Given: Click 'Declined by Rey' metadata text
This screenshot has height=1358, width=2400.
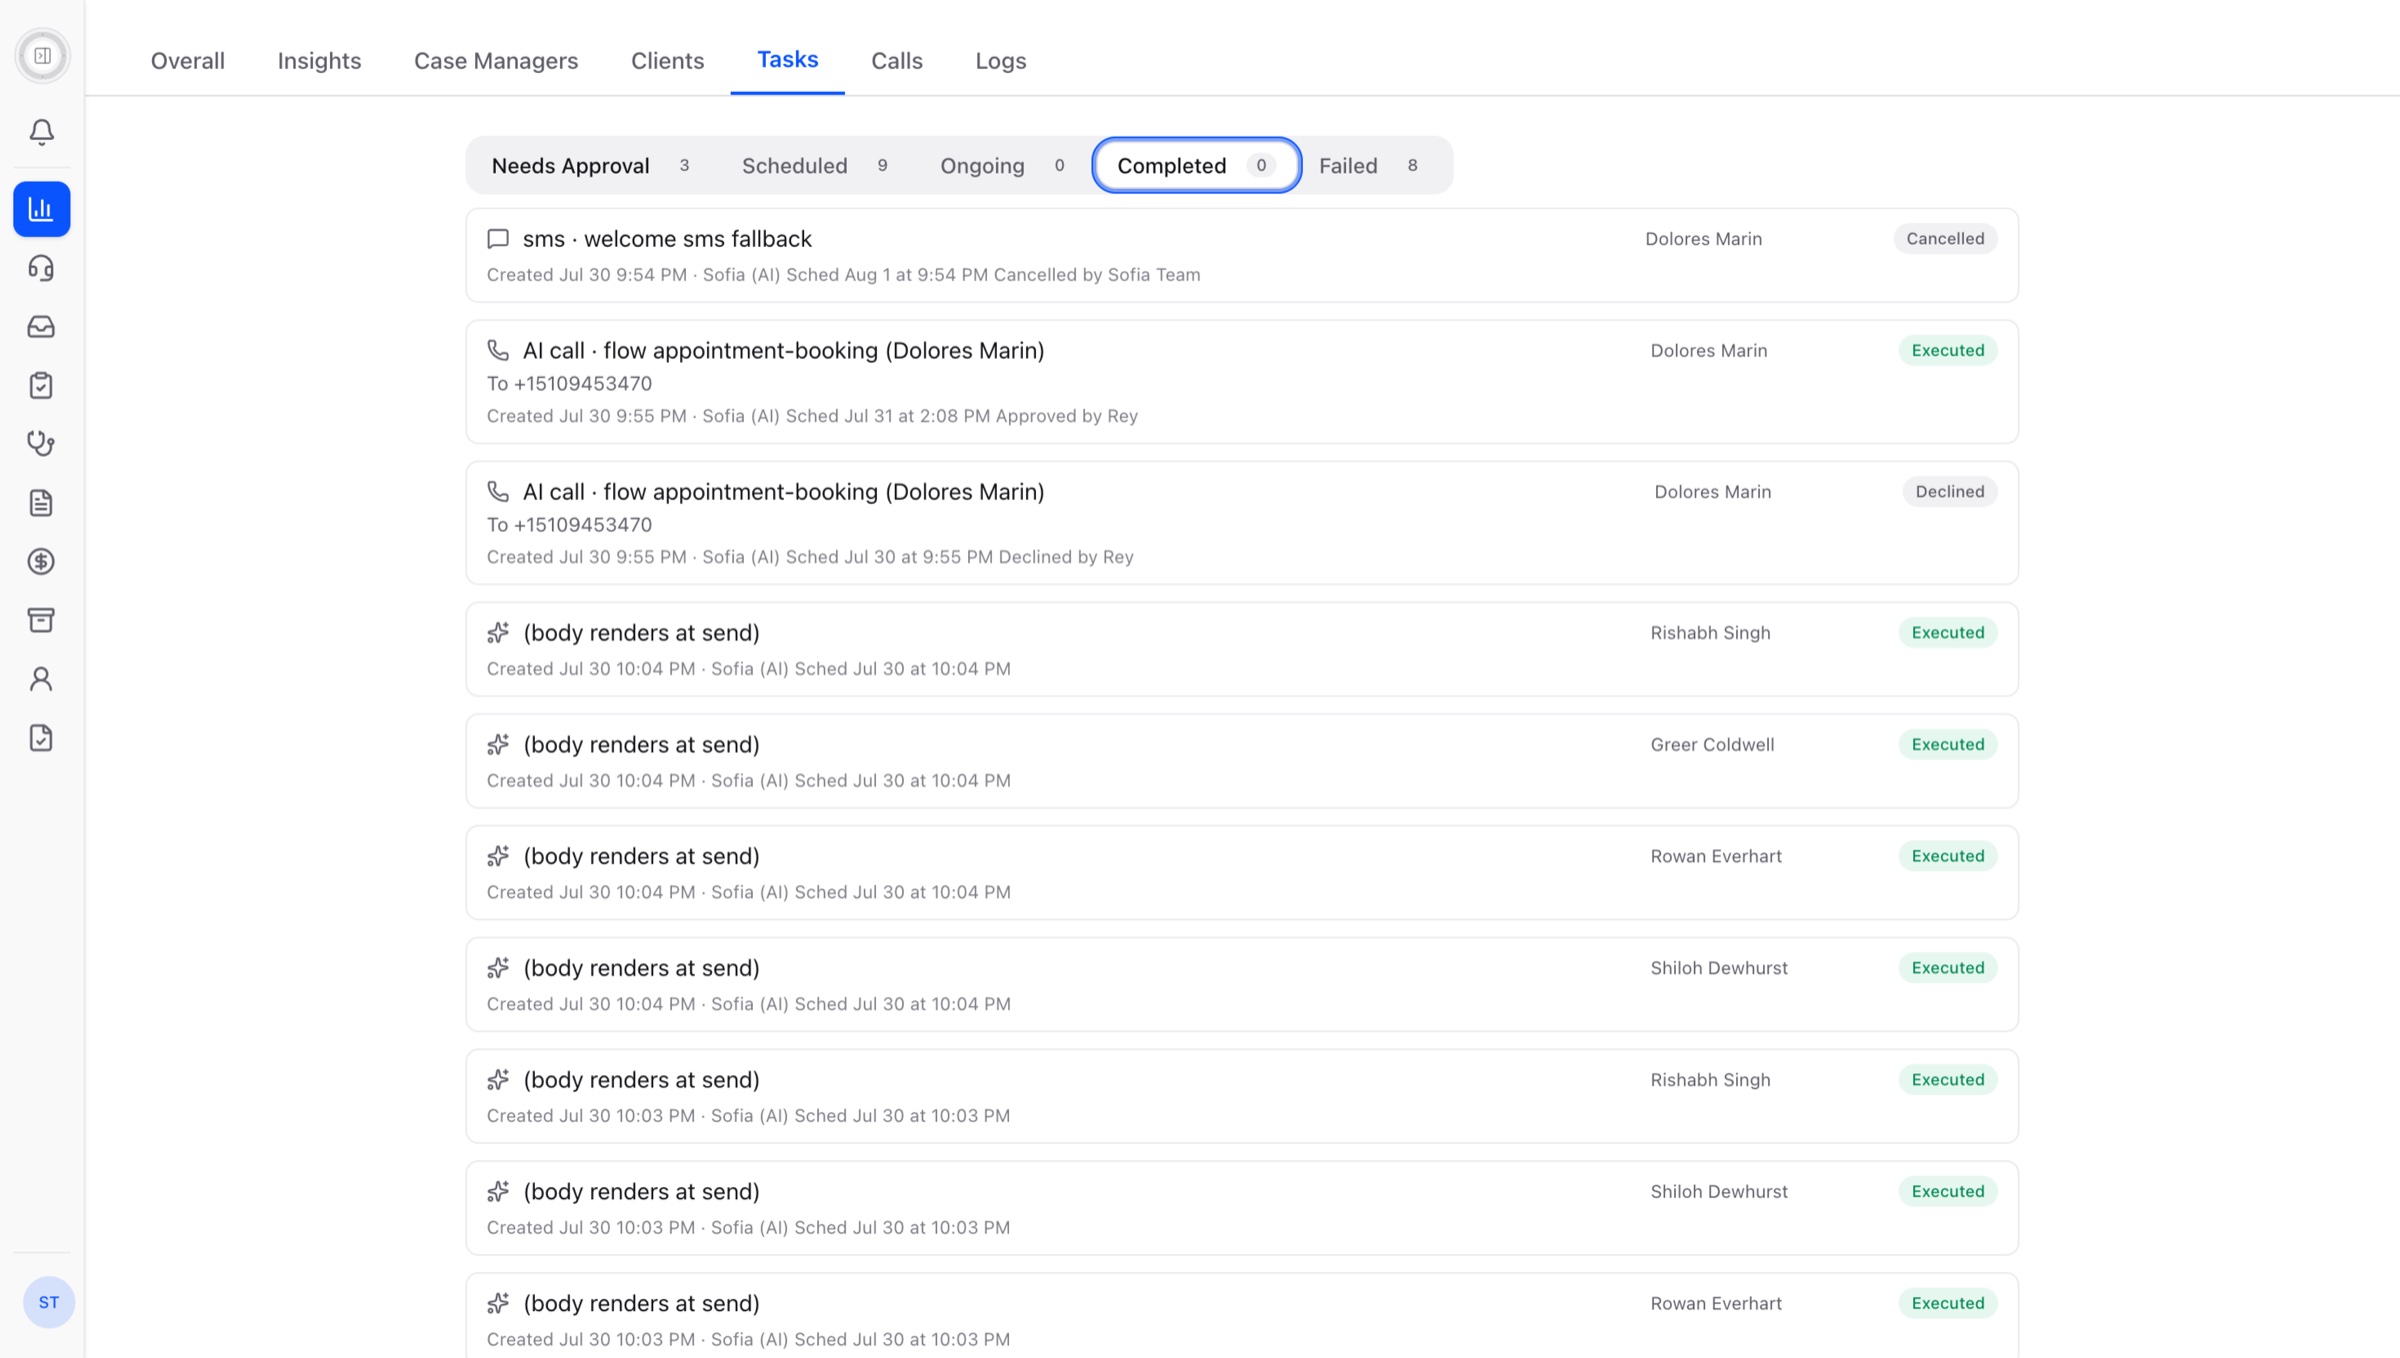Looking at the screenshot, I should pos(1066,557).
